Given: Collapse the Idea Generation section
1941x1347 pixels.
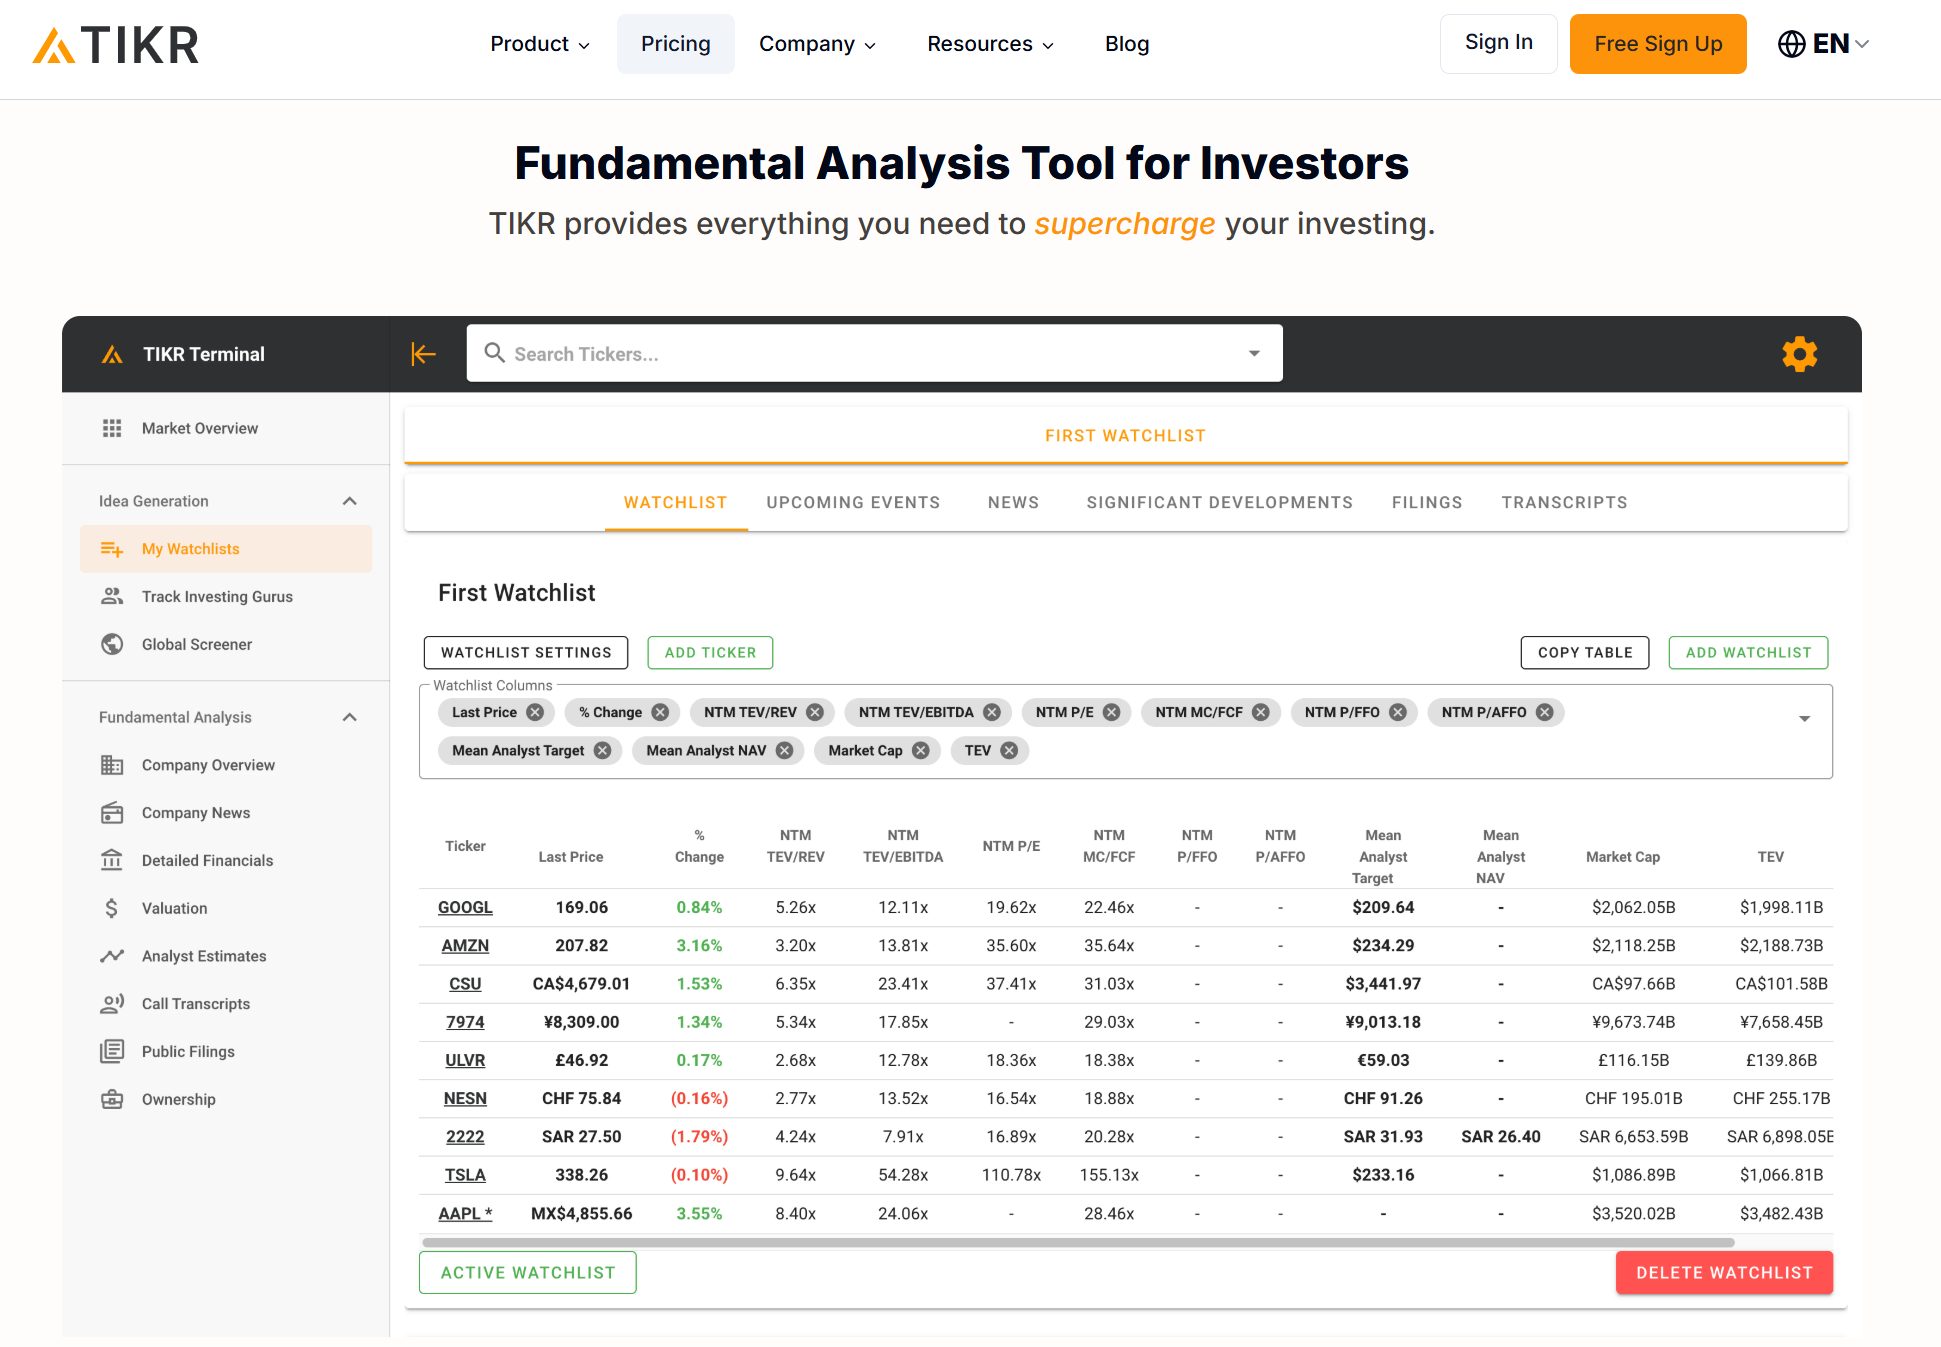Looking at the screenshot, I should [350, 501].
